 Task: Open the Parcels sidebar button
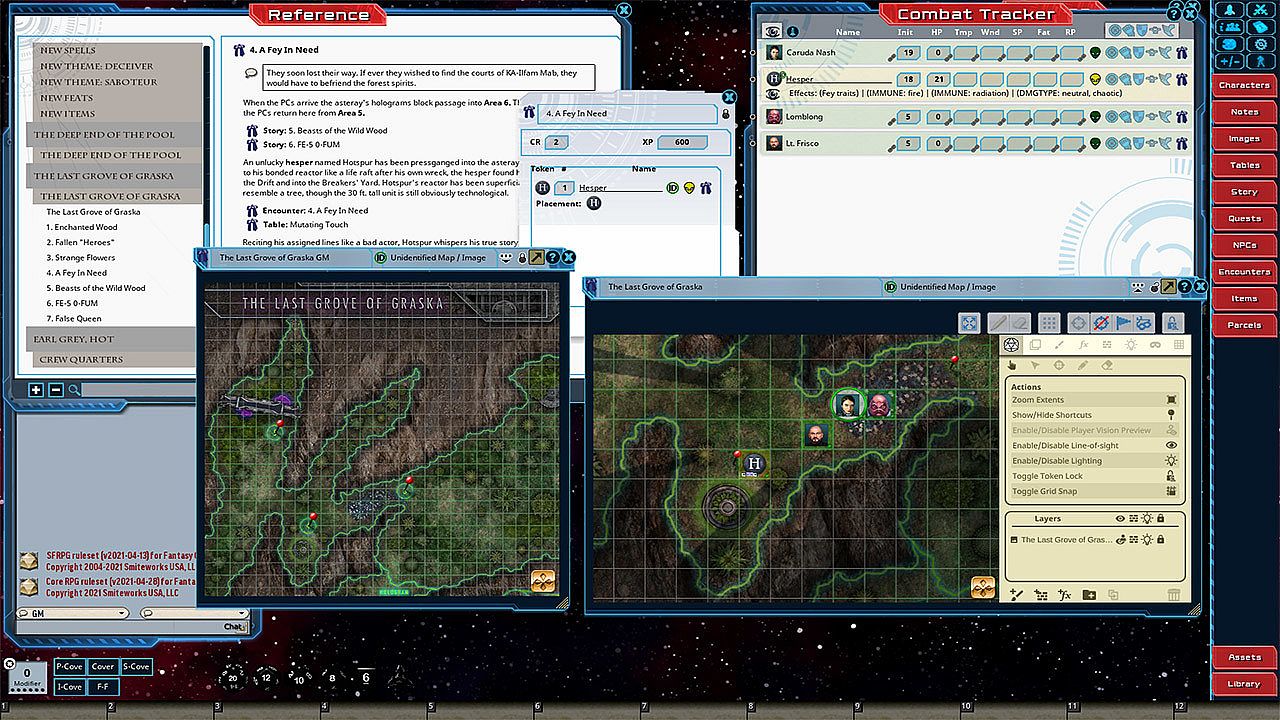pyautogui.click(x=1244, y=325)
